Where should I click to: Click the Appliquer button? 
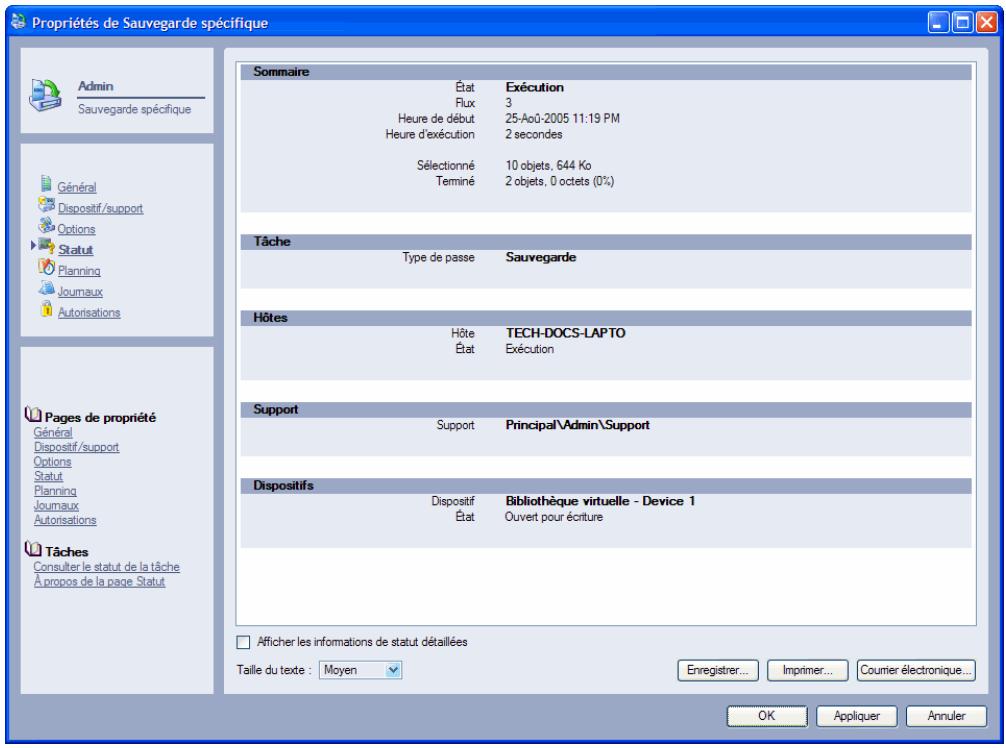coord(857,716)
